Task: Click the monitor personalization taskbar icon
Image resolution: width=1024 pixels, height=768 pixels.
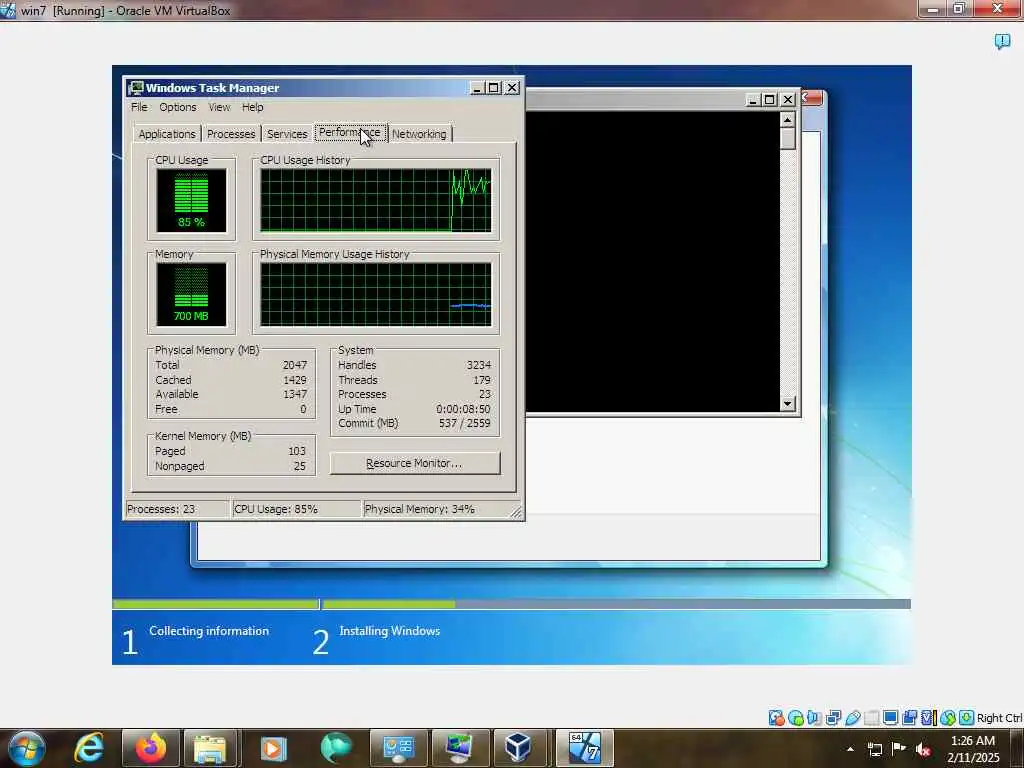Action: tap(459, 748)
